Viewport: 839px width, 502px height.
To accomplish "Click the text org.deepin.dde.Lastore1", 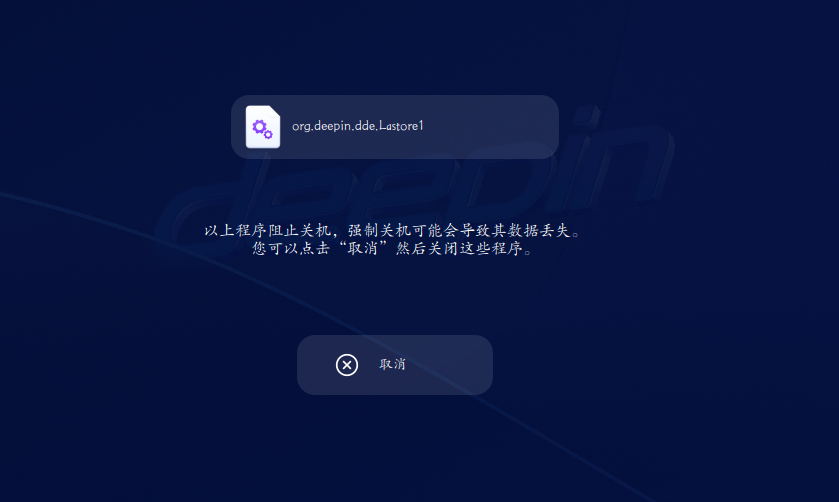I will coord(357,126).
